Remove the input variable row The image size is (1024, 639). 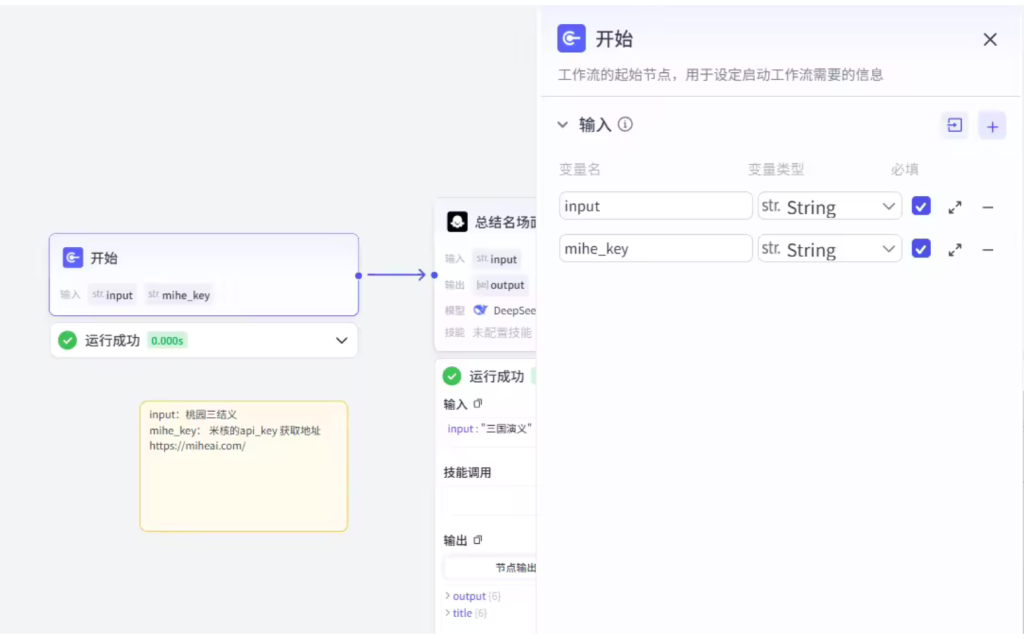988,207
